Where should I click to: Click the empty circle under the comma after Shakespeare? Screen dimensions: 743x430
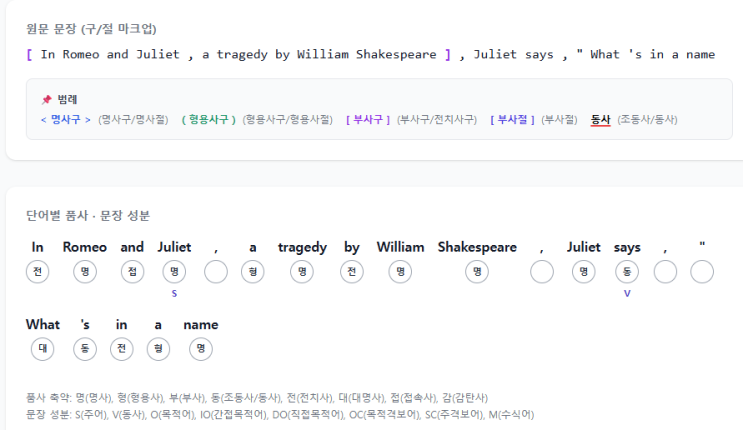pyautogui.click(x=541, y=271)
